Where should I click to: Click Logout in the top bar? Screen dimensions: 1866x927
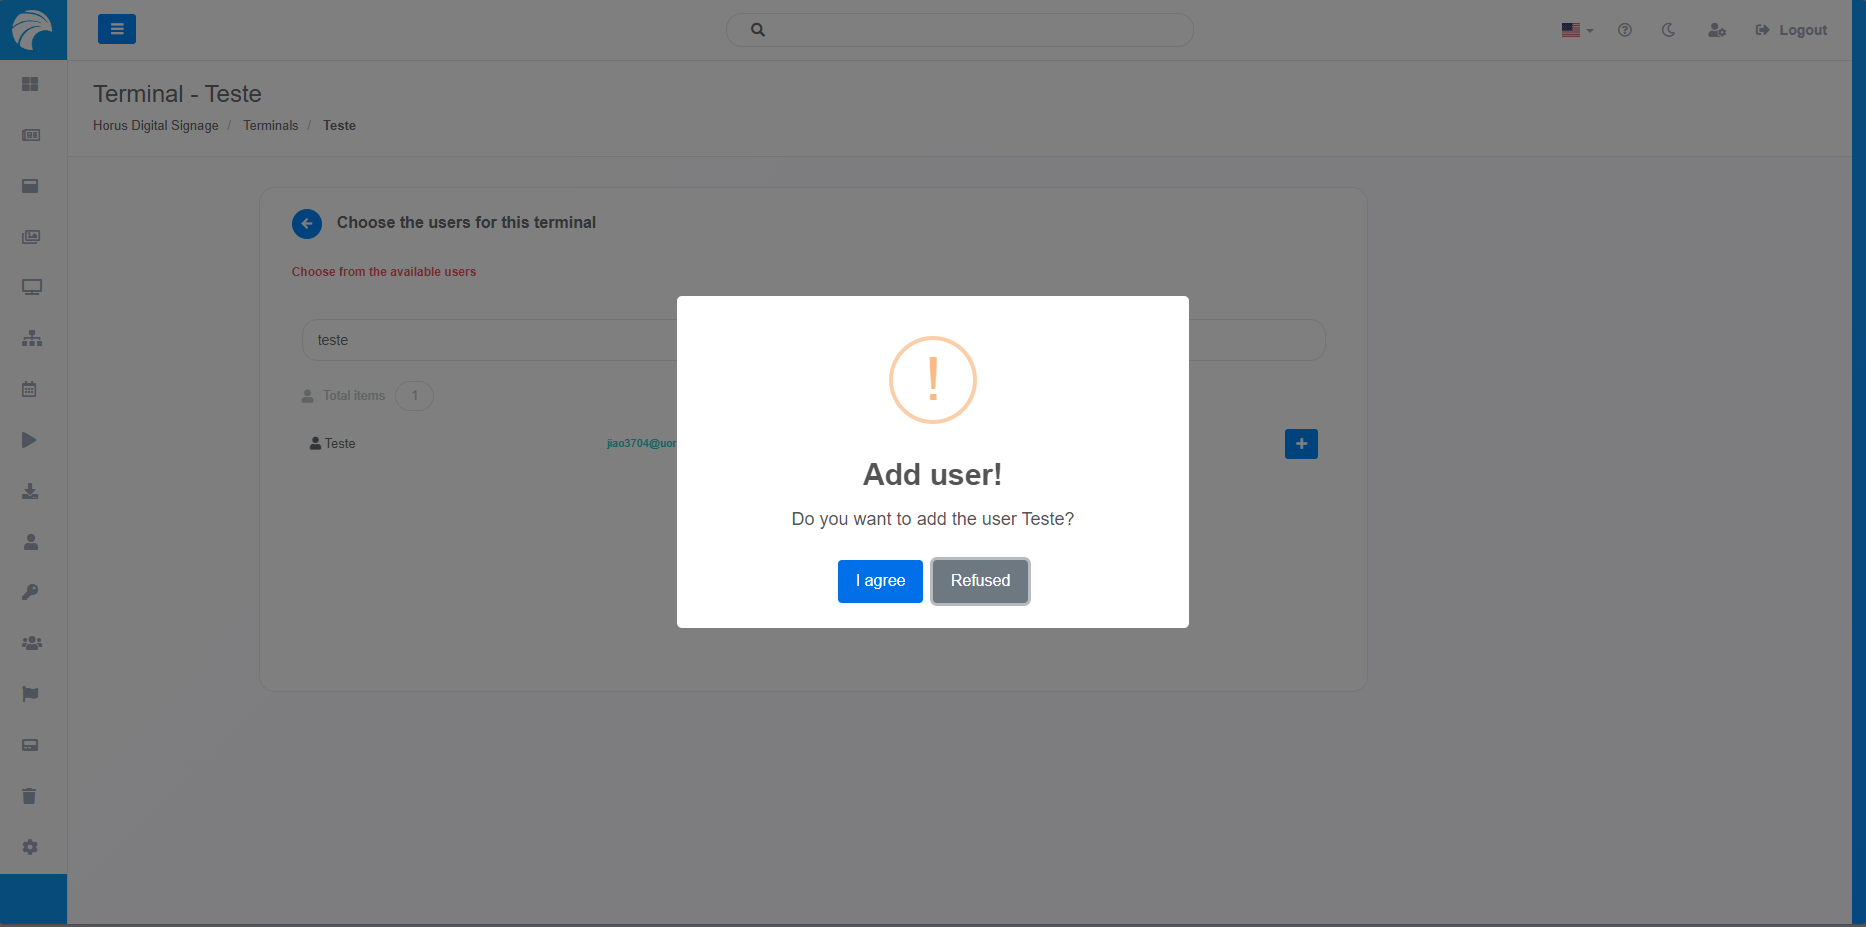click(1791, 30)
